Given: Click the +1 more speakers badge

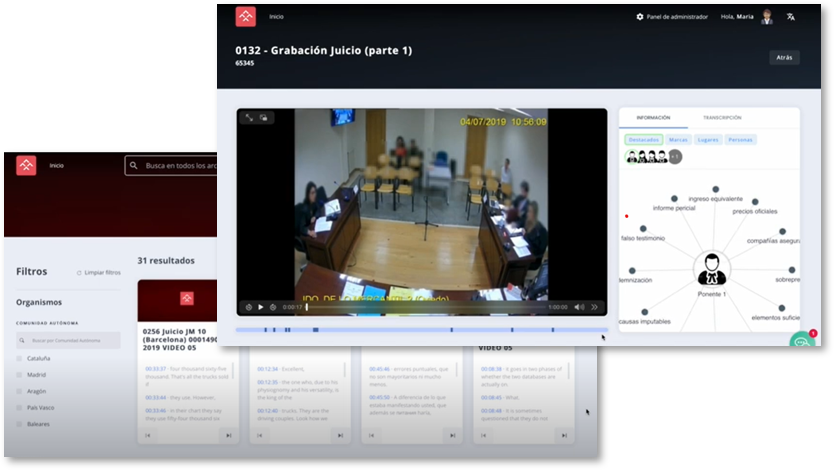Looking at the screenshot, I should point(675,157).
